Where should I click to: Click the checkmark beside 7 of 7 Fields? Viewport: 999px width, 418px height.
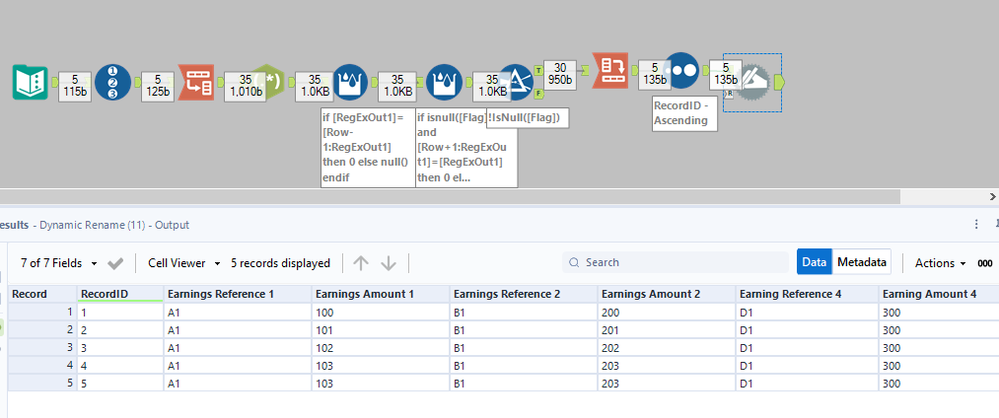116,263
